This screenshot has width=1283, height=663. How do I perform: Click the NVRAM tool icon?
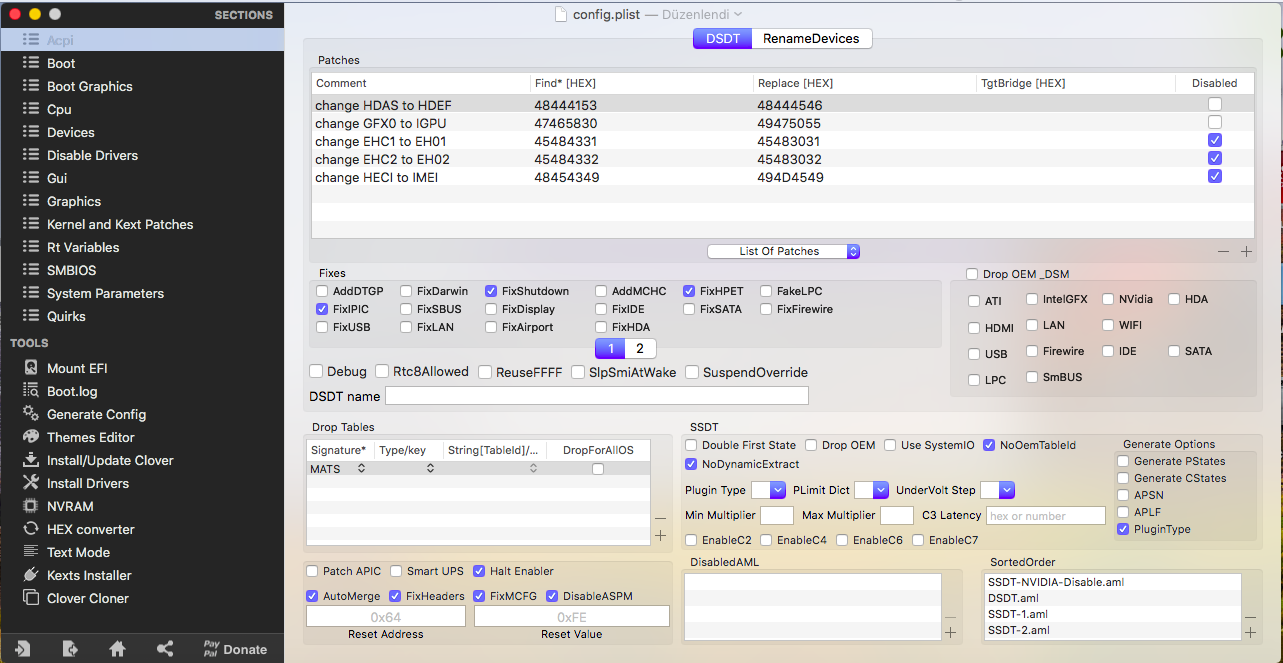(31, 506)
